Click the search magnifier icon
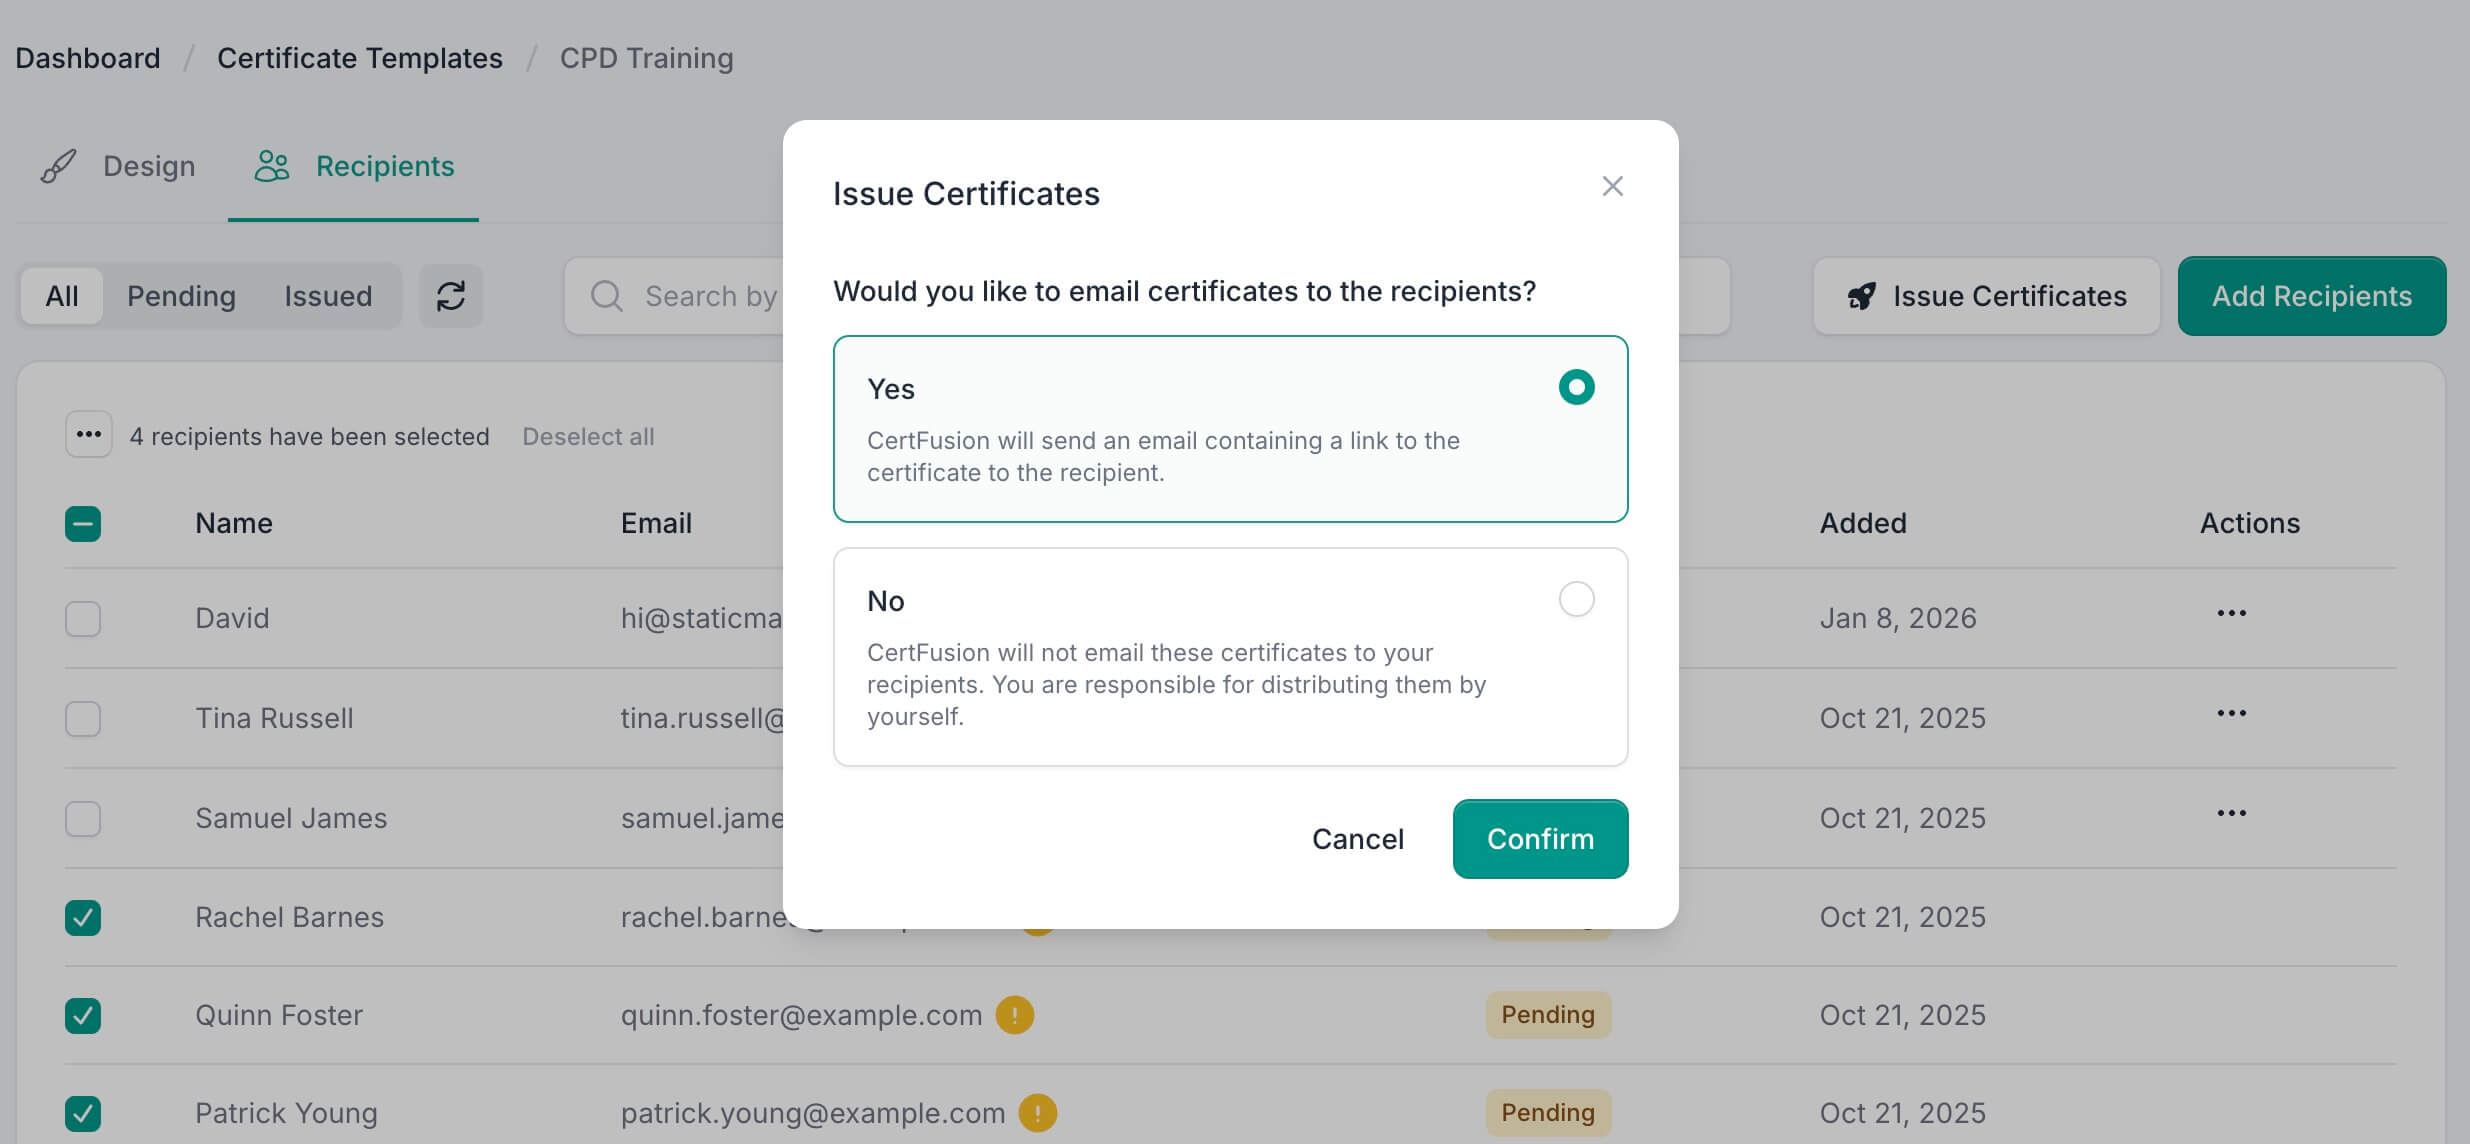The image size is (2470, 1144). pos(606,296)
